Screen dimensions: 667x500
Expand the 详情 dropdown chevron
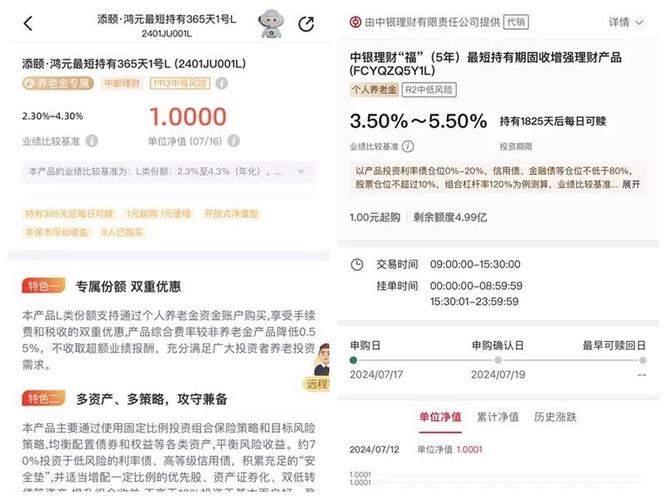click(x=639, y=23)
